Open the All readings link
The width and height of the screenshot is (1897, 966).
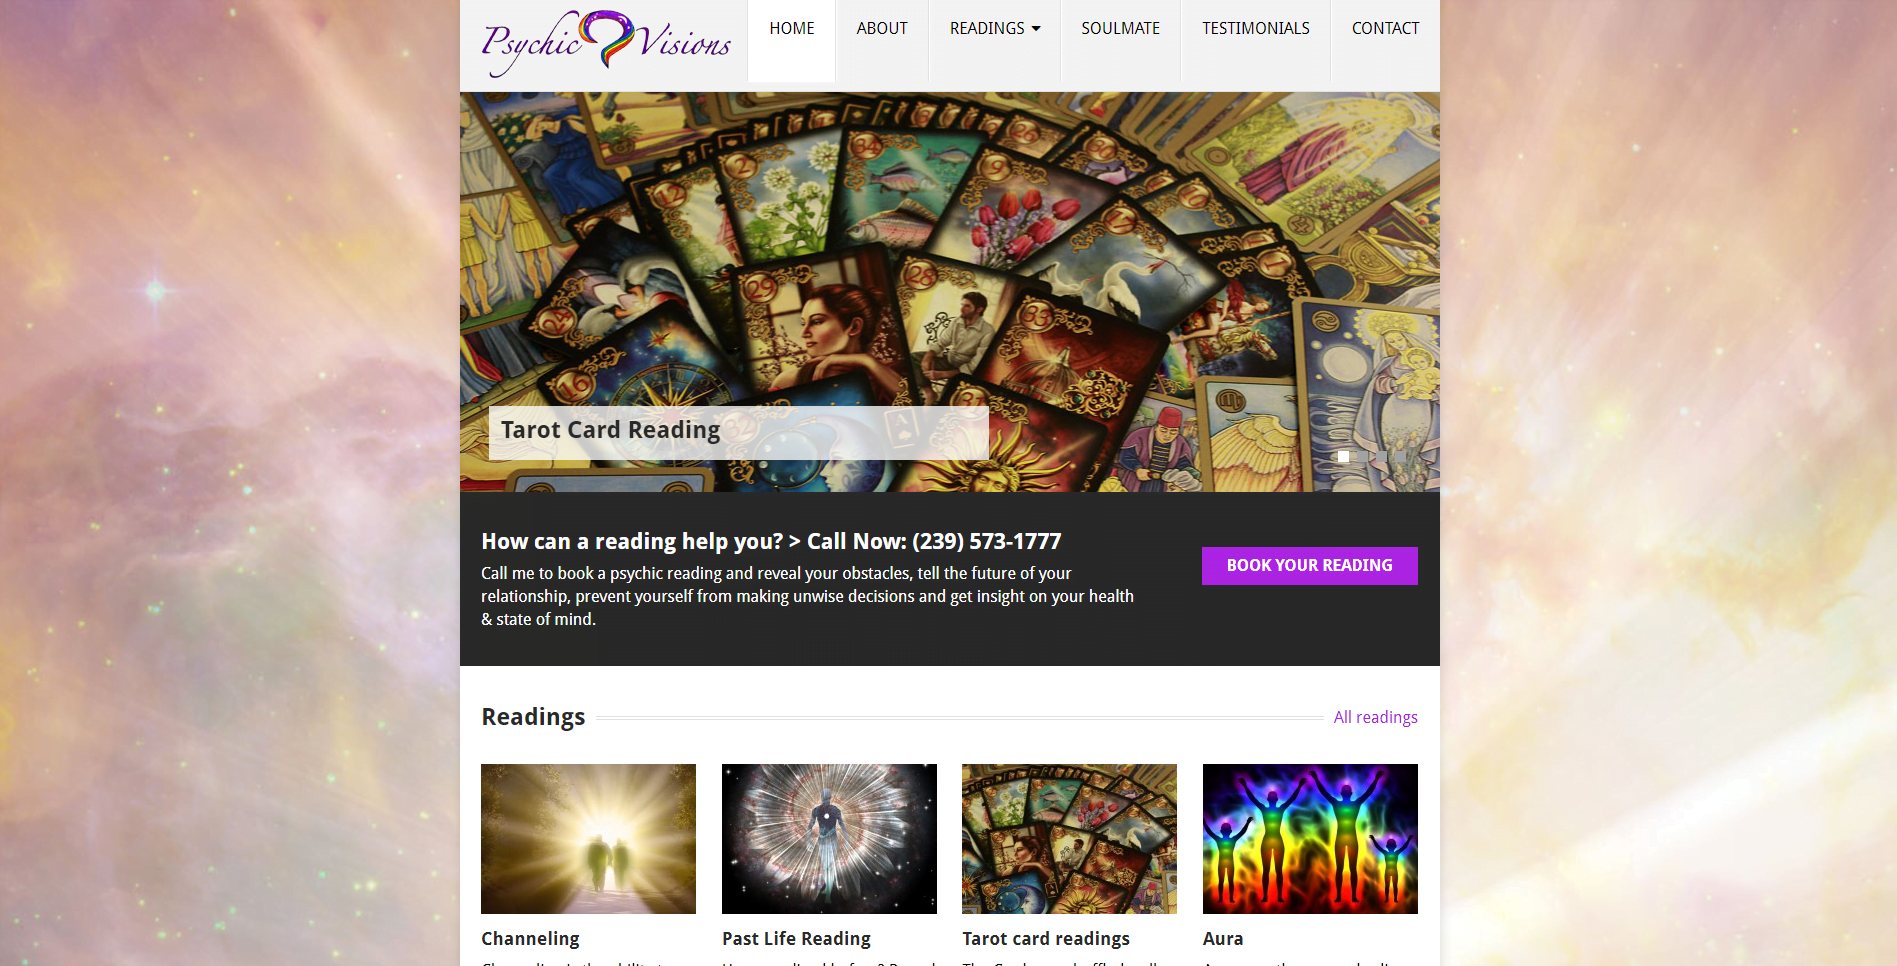tap(1376, 717)
